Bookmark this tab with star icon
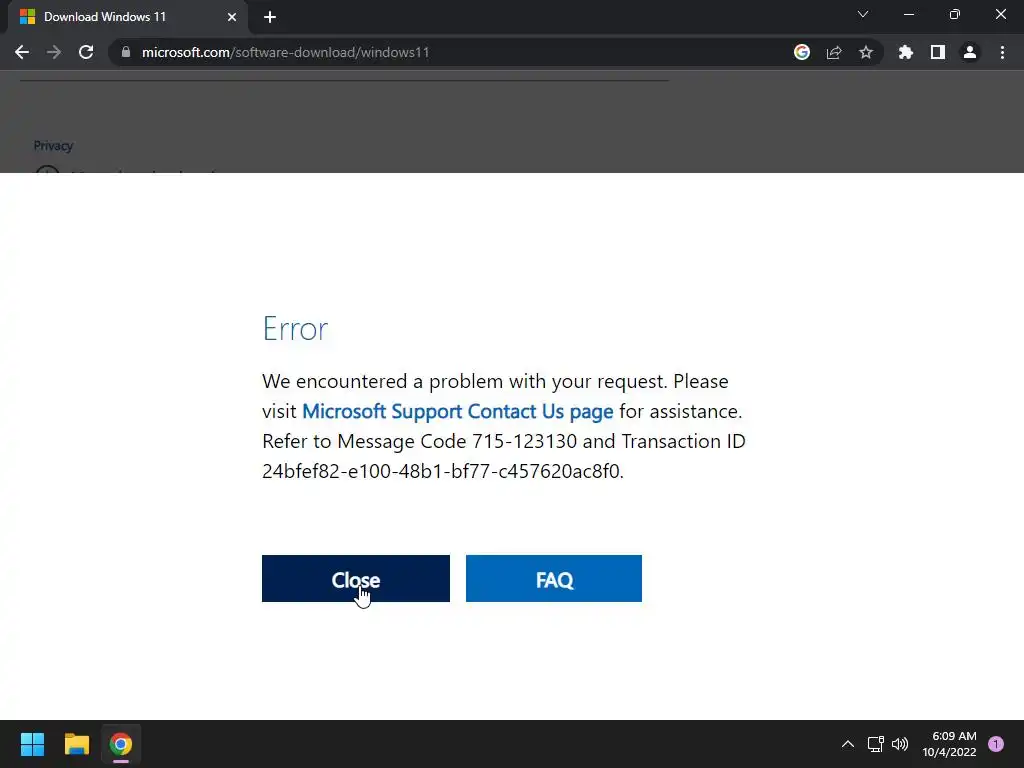The width and height of the screenshot is (1024, 768). (866, 52)
